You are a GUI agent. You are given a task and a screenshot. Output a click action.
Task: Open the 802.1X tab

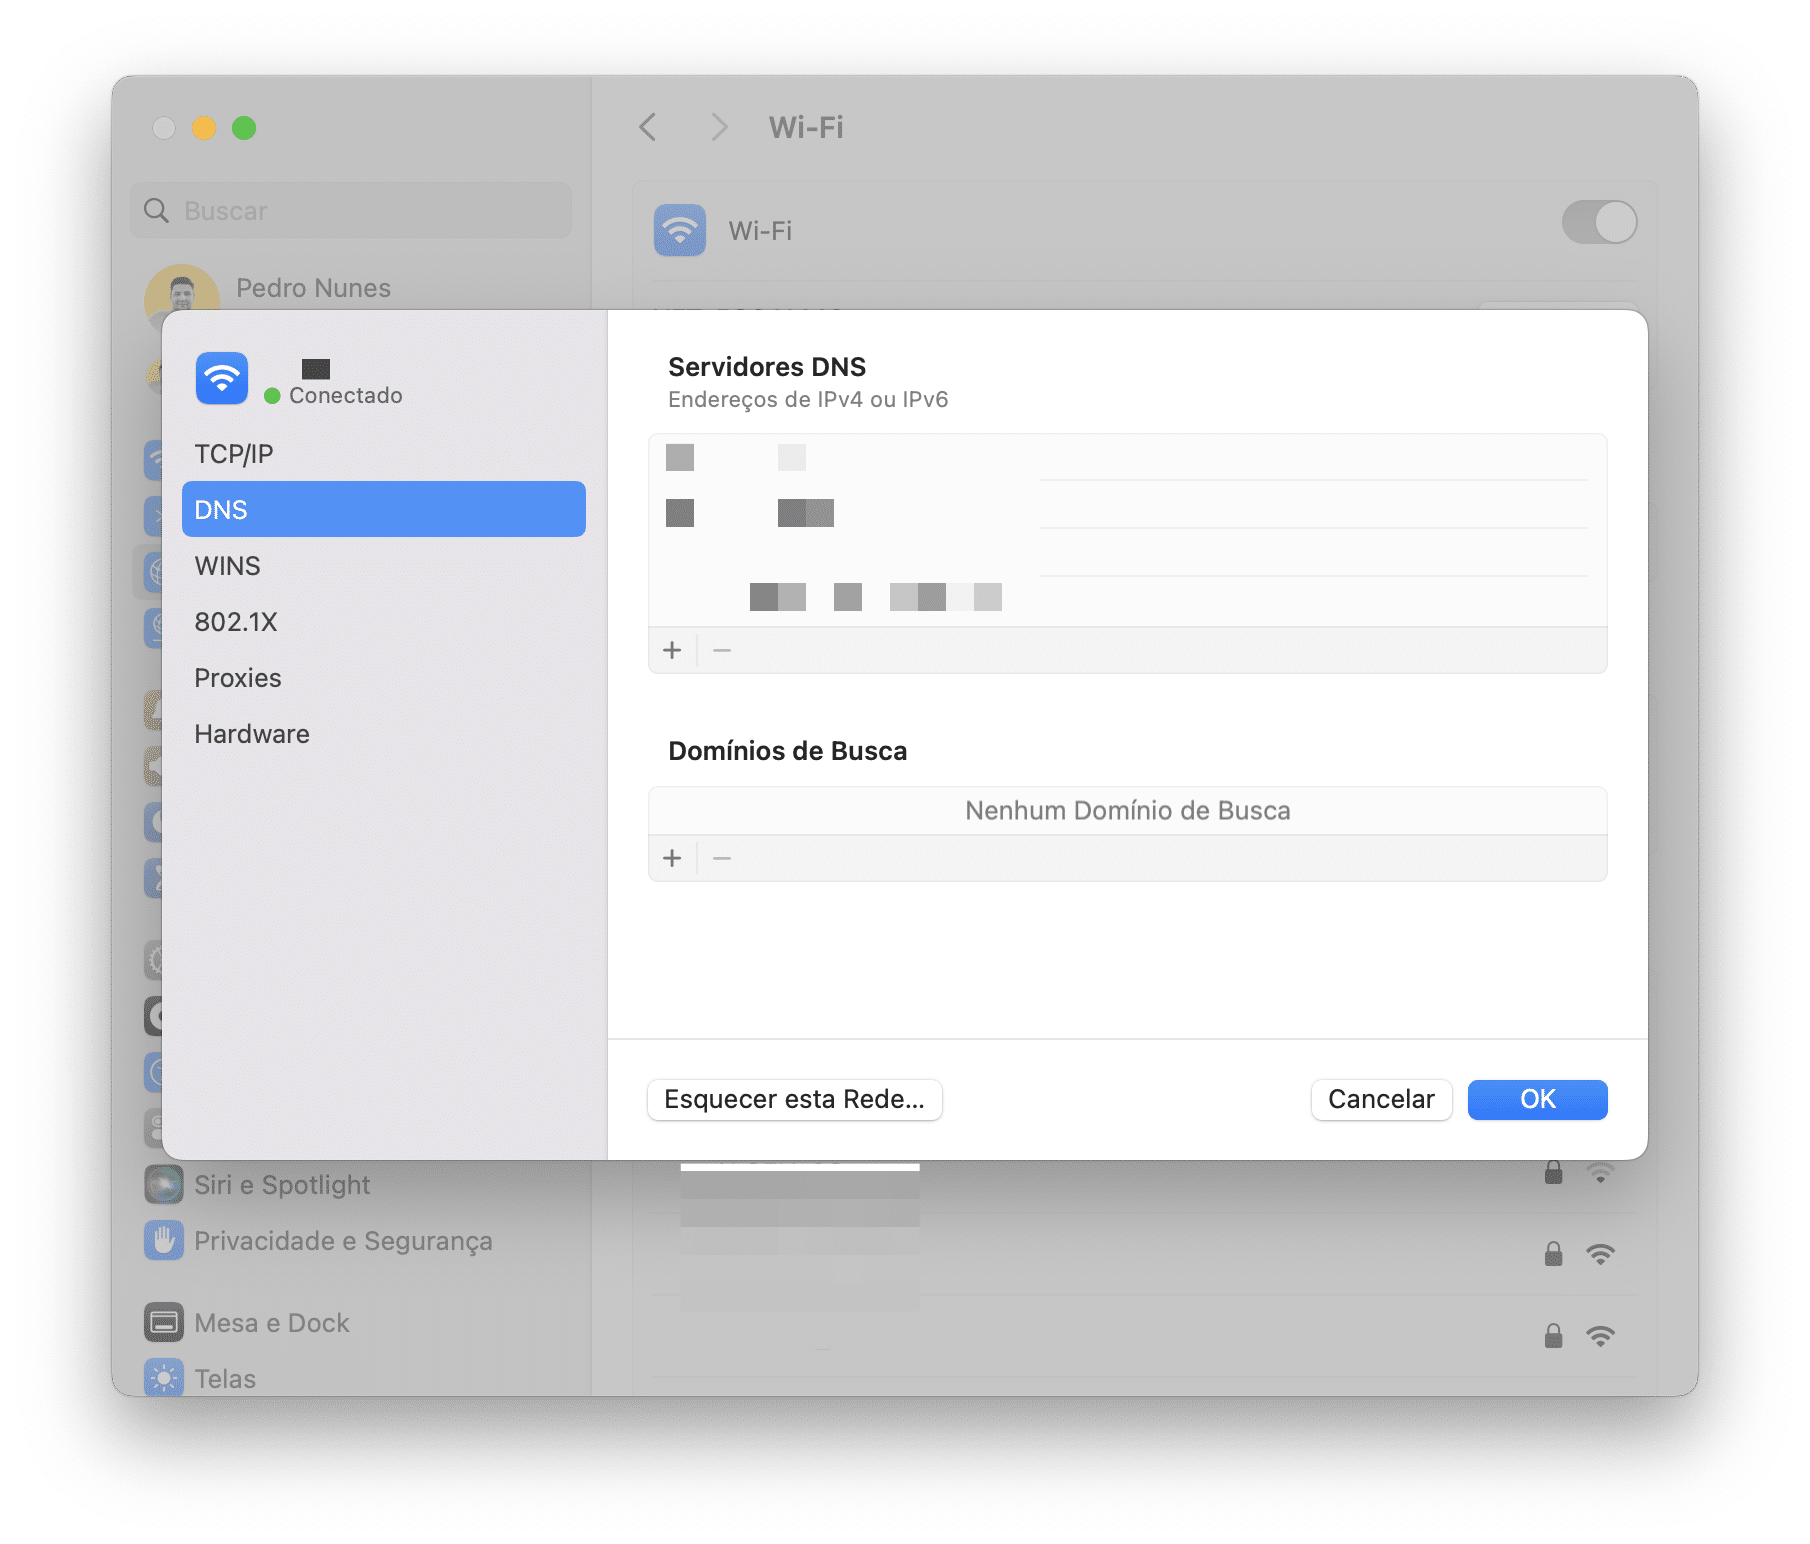(383, 622)
